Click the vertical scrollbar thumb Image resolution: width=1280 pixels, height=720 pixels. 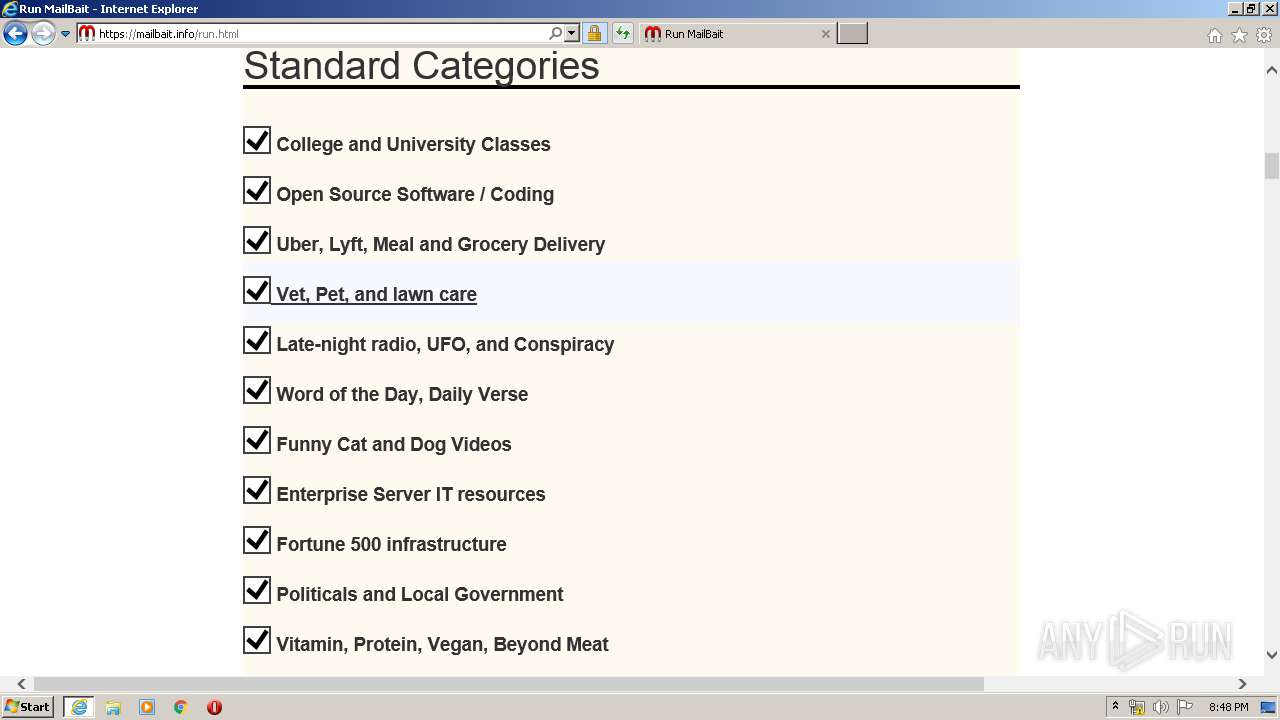tap(1272, 166)
